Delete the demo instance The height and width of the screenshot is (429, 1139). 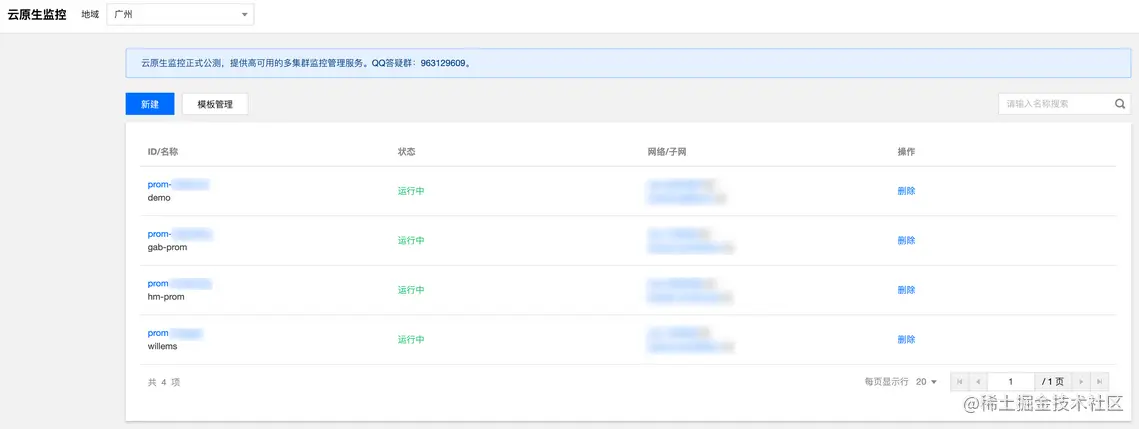click(906, 191)
